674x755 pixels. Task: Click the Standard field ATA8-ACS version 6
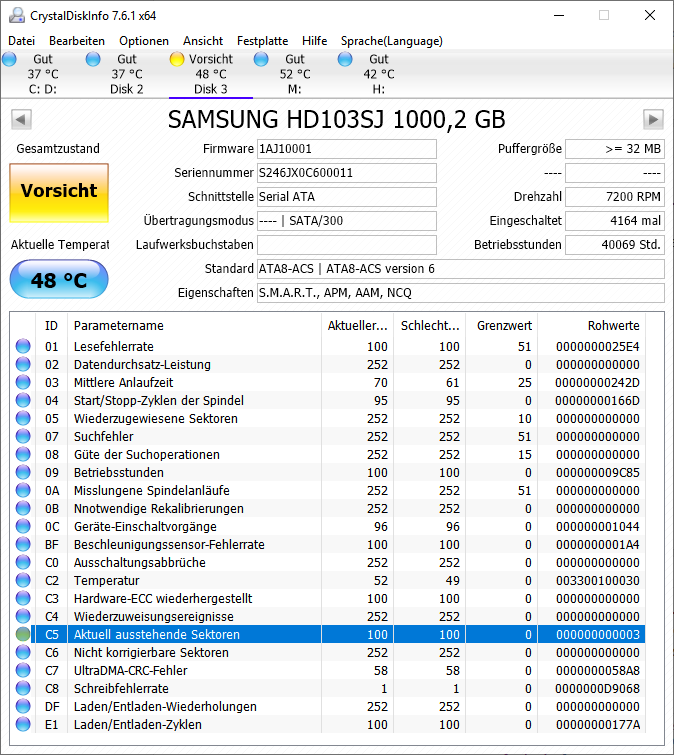tap(461, 269)
